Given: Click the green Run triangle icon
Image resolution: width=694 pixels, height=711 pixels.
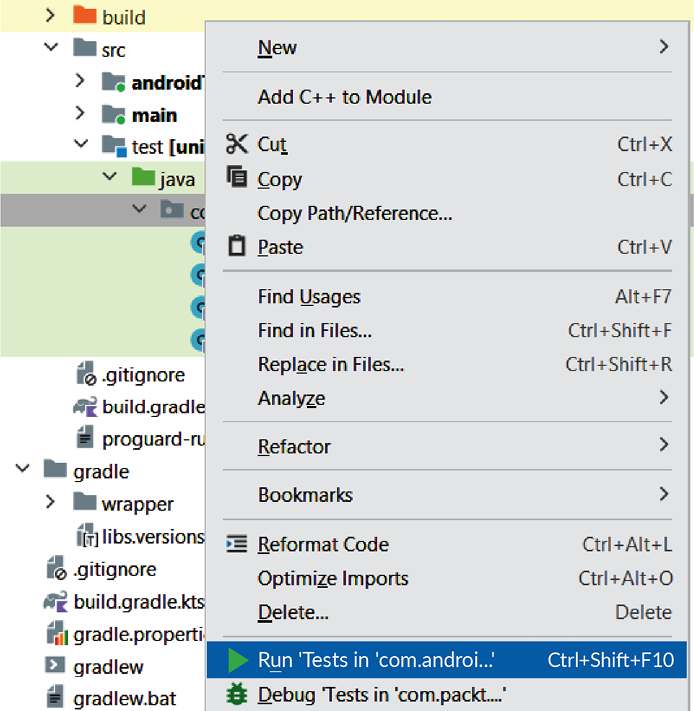Looking at the screenshot, I should point(237,660).
